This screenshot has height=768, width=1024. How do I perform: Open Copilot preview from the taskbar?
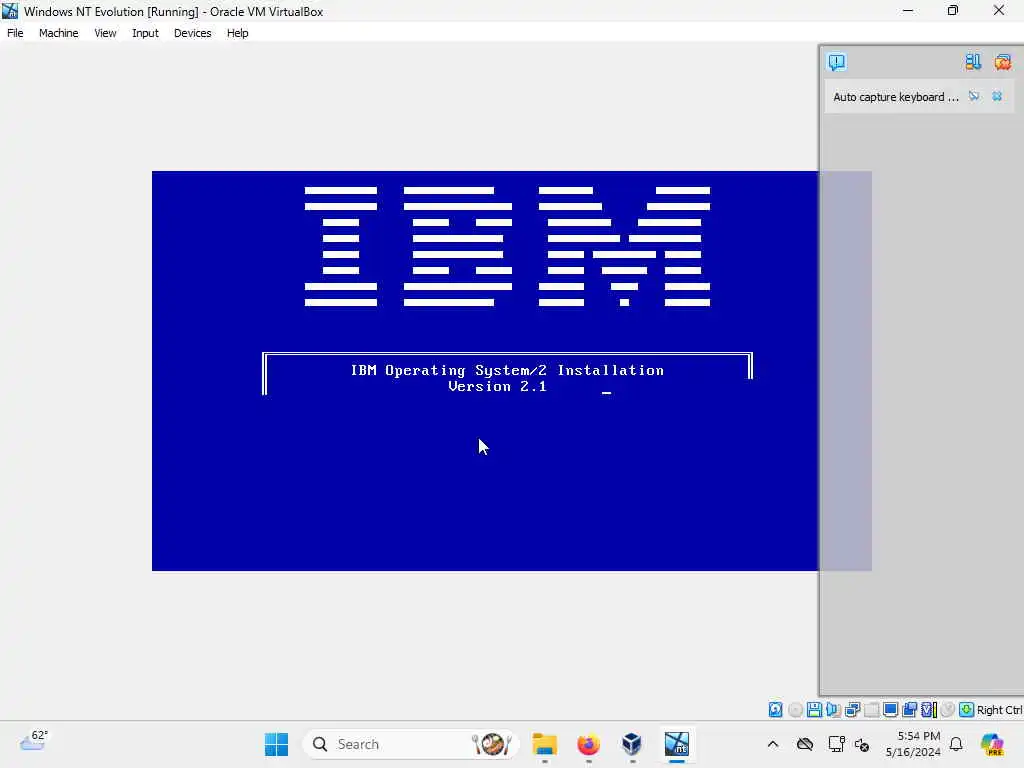click(x=992, y=744)
